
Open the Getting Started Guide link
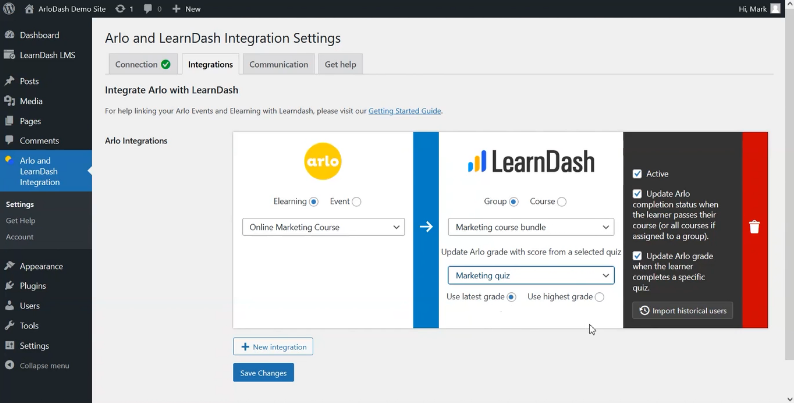(405, 111)
